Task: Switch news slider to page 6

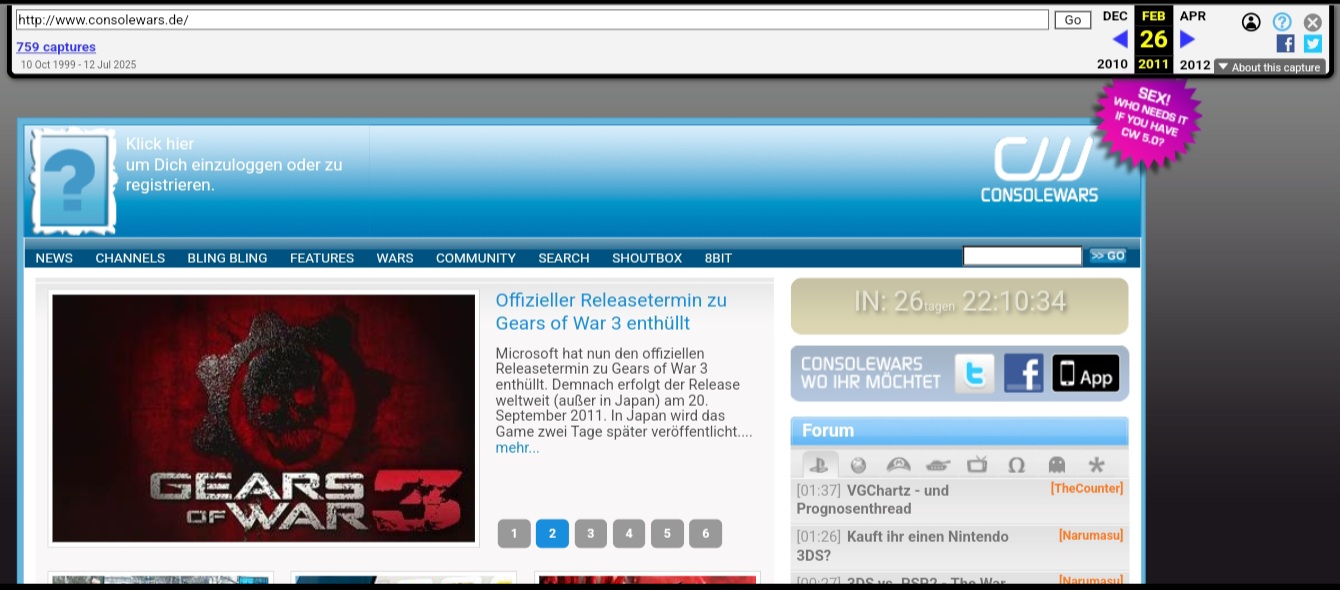Action: pos(705,534)
